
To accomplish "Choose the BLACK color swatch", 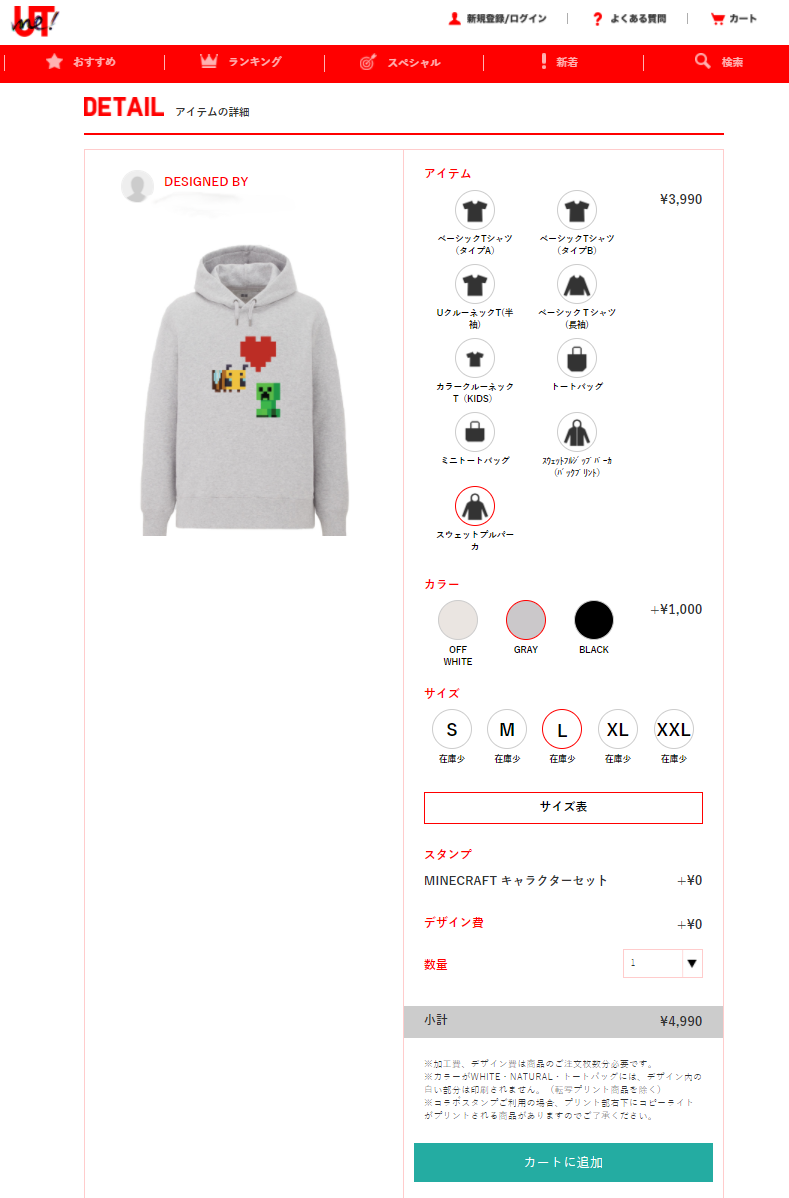I will 593,620.
